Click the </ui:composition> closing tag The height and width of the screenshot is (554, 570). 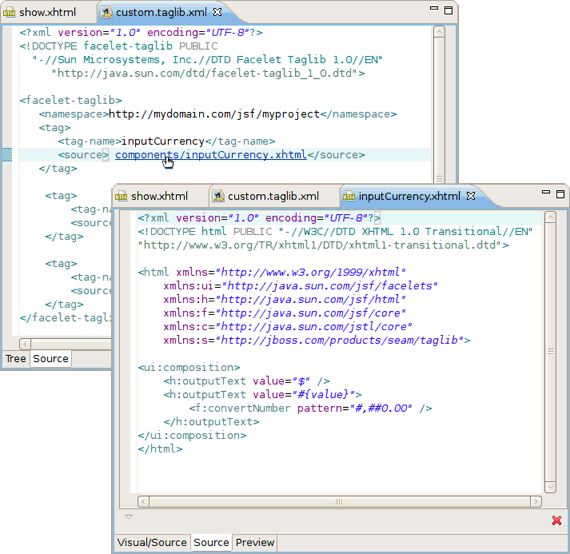point(192,436)
